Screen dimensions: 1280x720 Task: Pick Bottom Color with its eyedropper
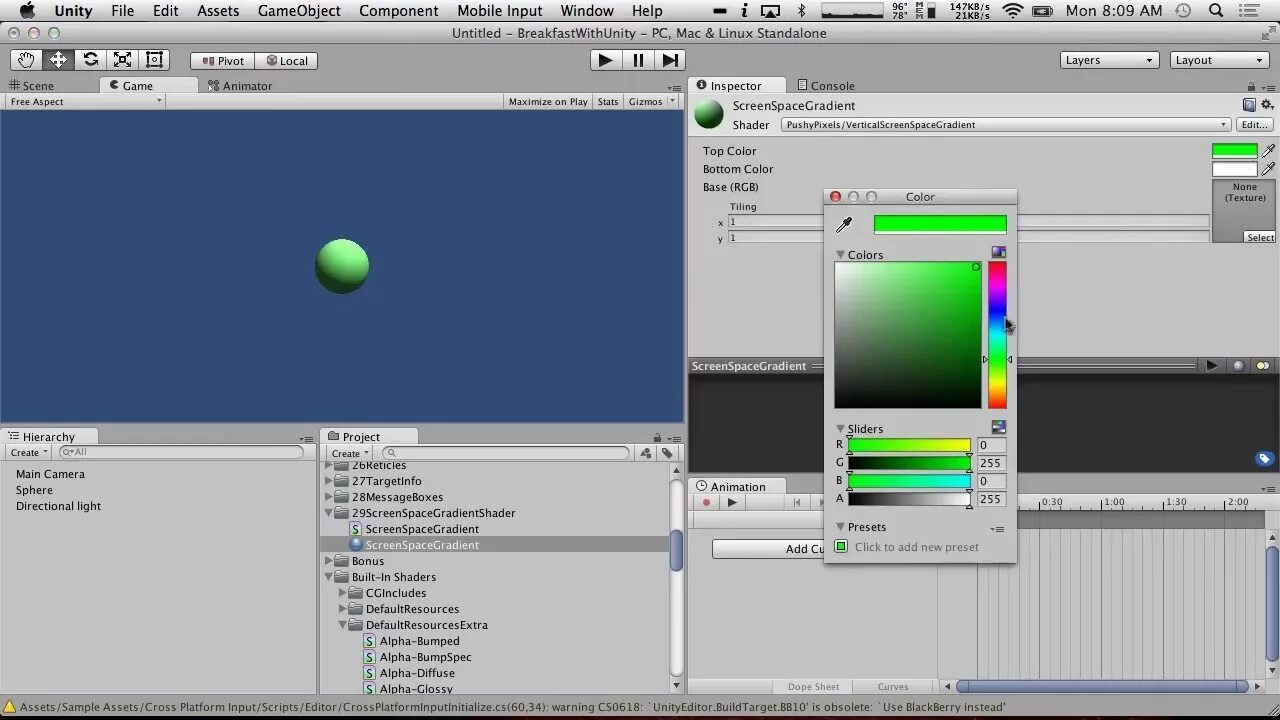[1268, 169]
